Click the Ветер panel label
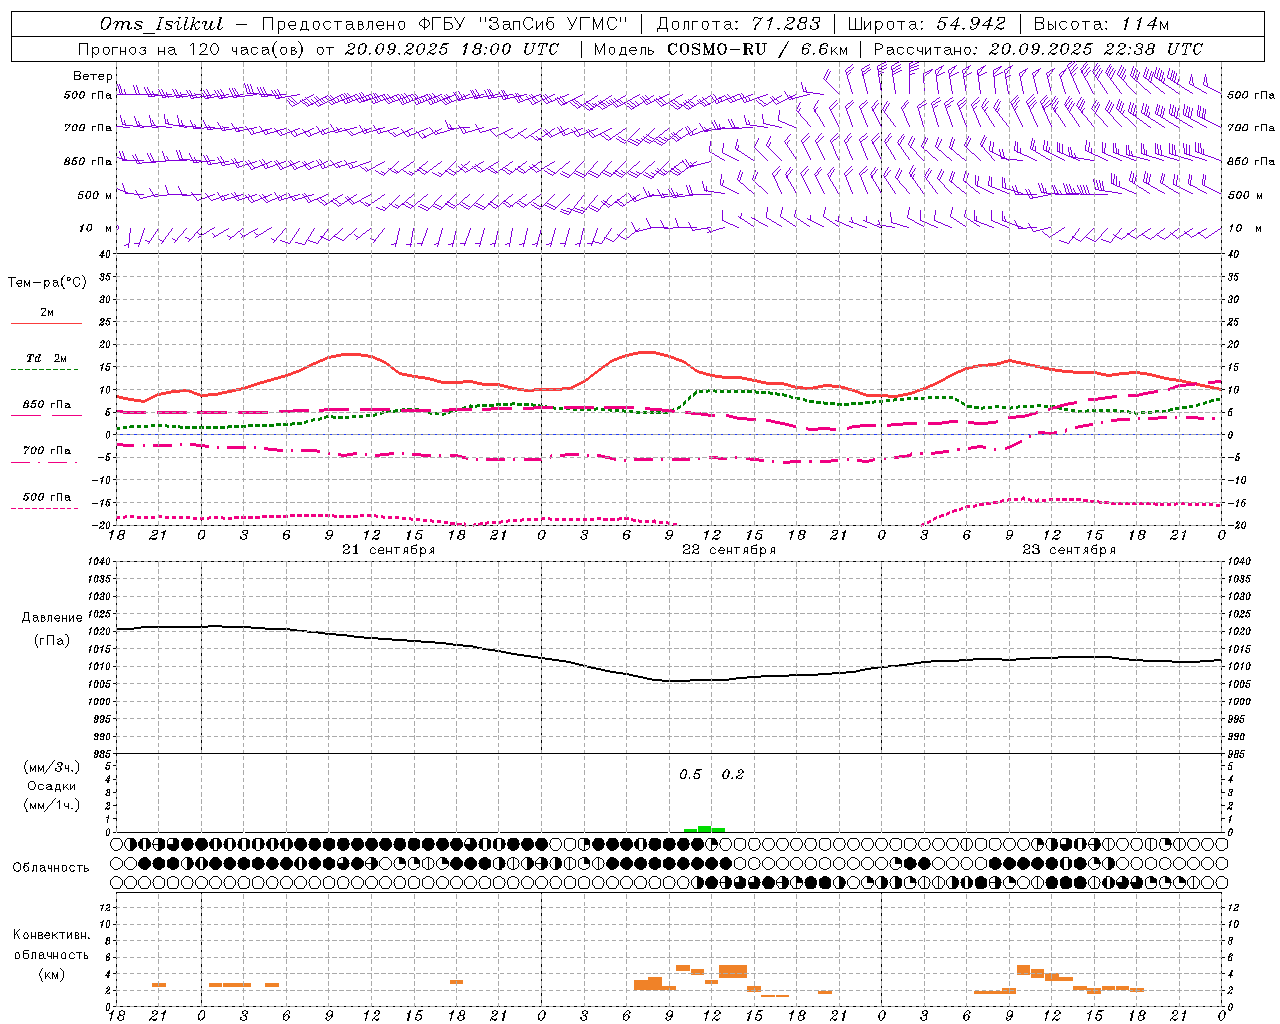The image size is (1280, 1024). coord(93,76)
